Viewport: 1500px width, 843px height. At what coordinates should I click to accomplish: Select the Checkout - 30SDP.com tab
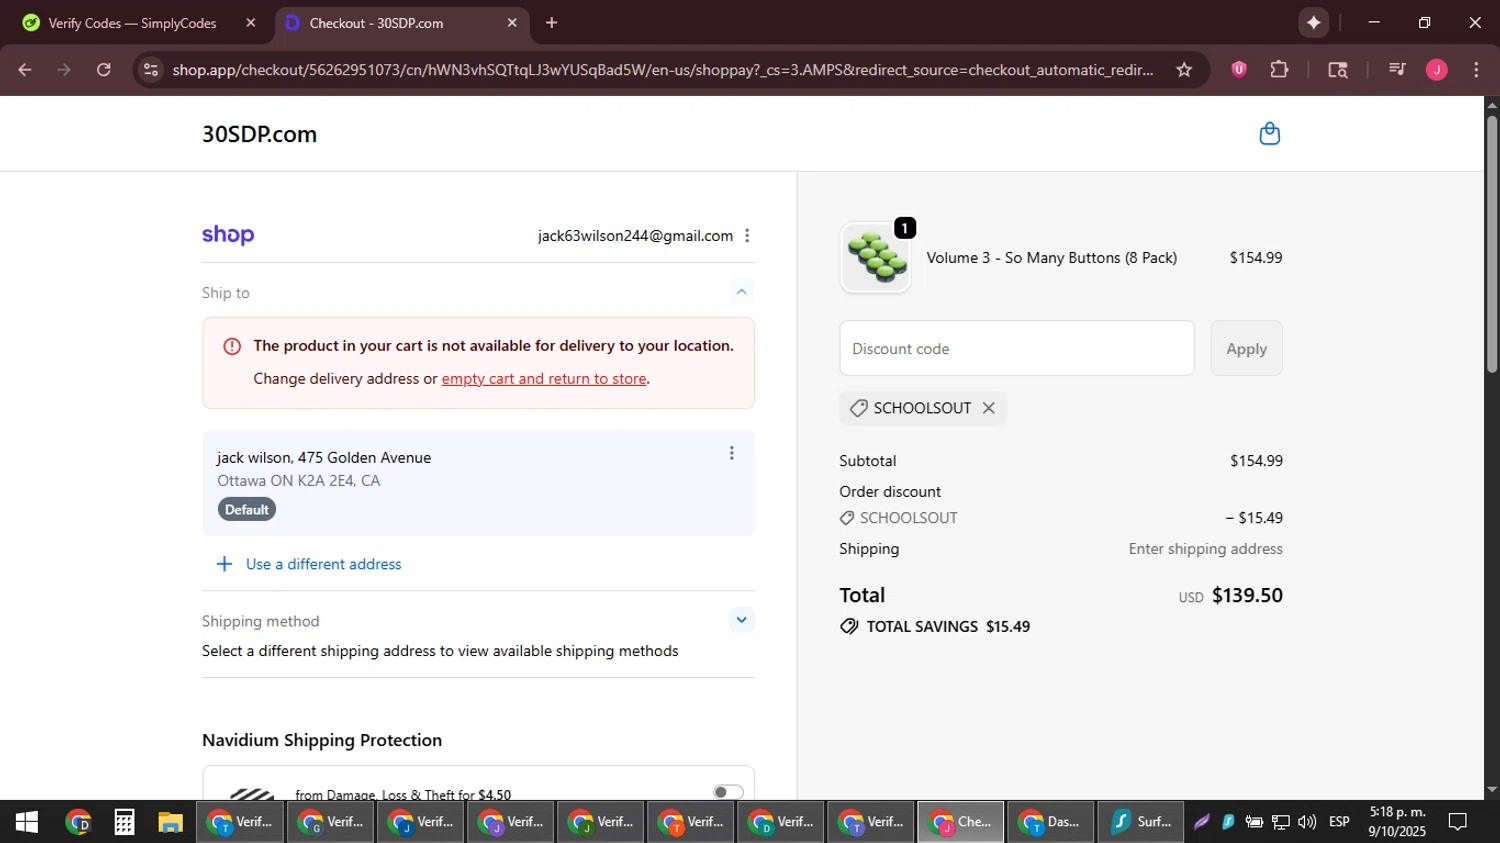click(x=400, y=23)
